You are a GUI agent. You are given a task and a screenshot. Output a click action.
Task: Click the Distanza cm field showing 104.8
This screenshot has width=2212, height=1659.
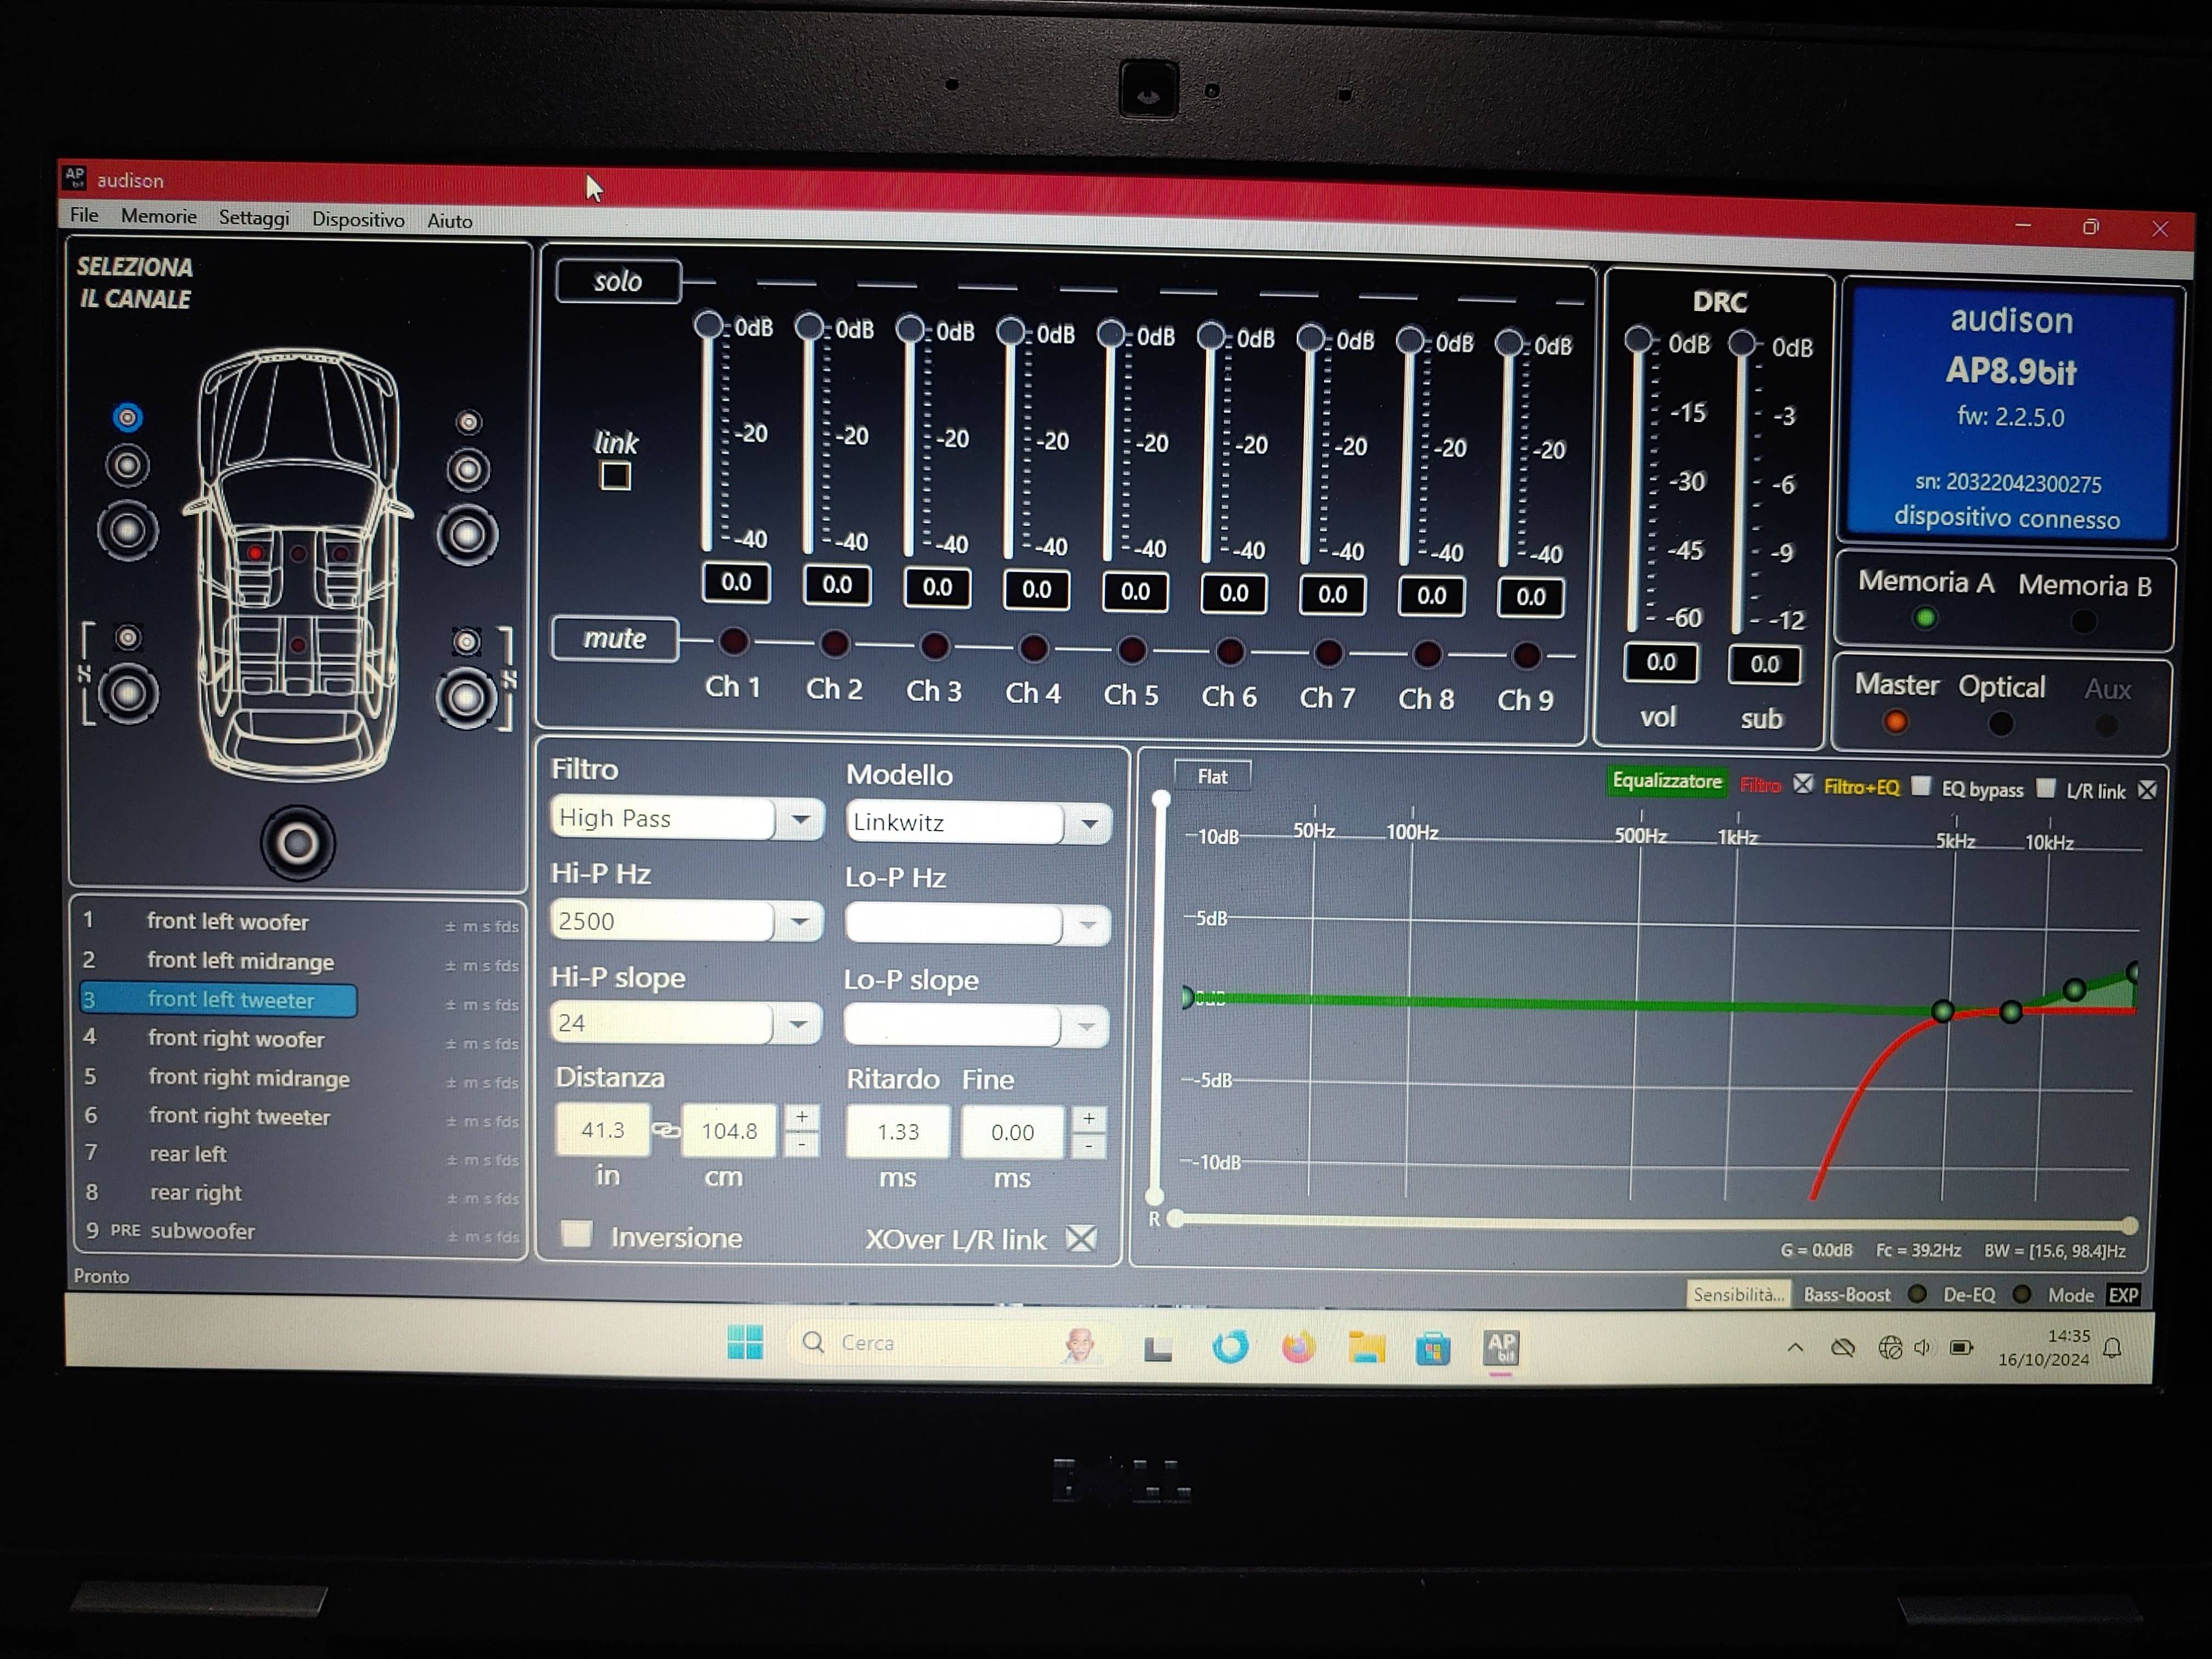pyautogui.click(x=729, y=1130)
